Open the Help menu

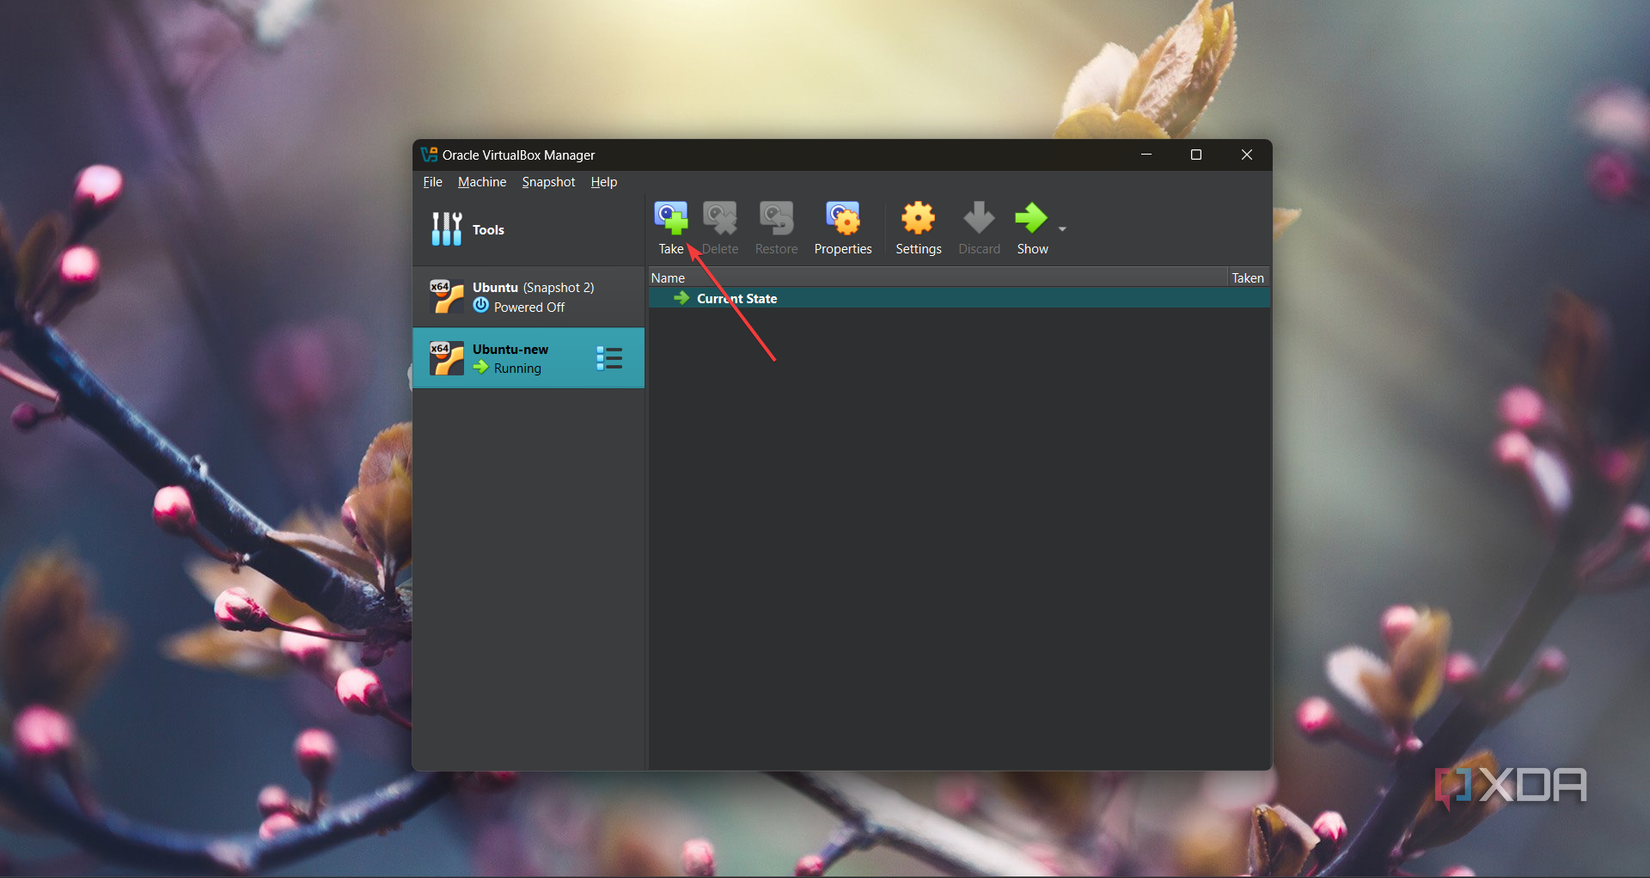pos(604,182)
